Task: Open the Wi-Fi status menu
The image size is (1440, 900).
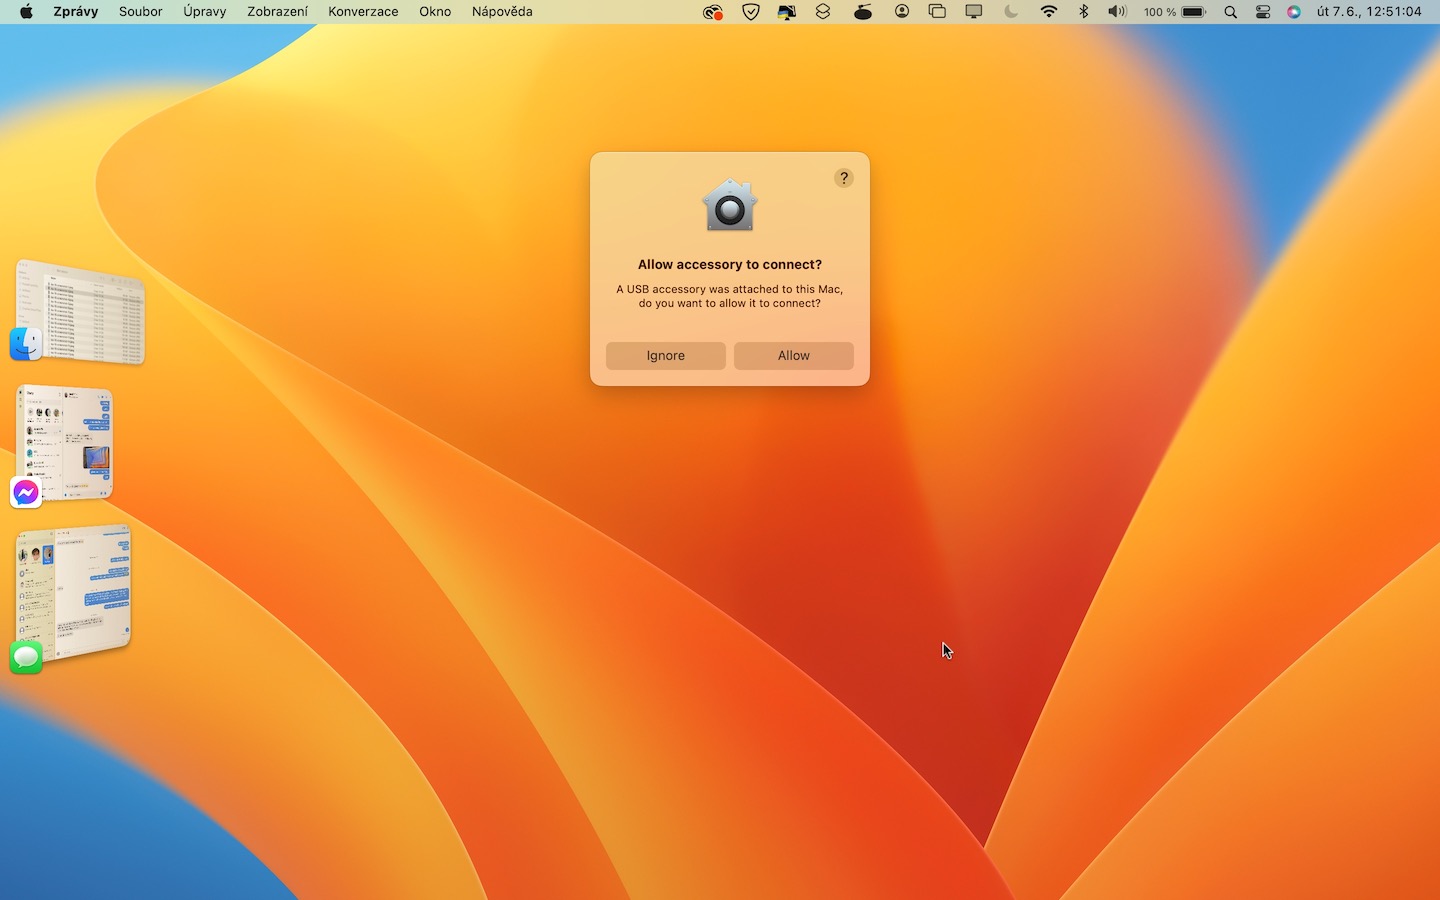Action: tap(1049, 12)
